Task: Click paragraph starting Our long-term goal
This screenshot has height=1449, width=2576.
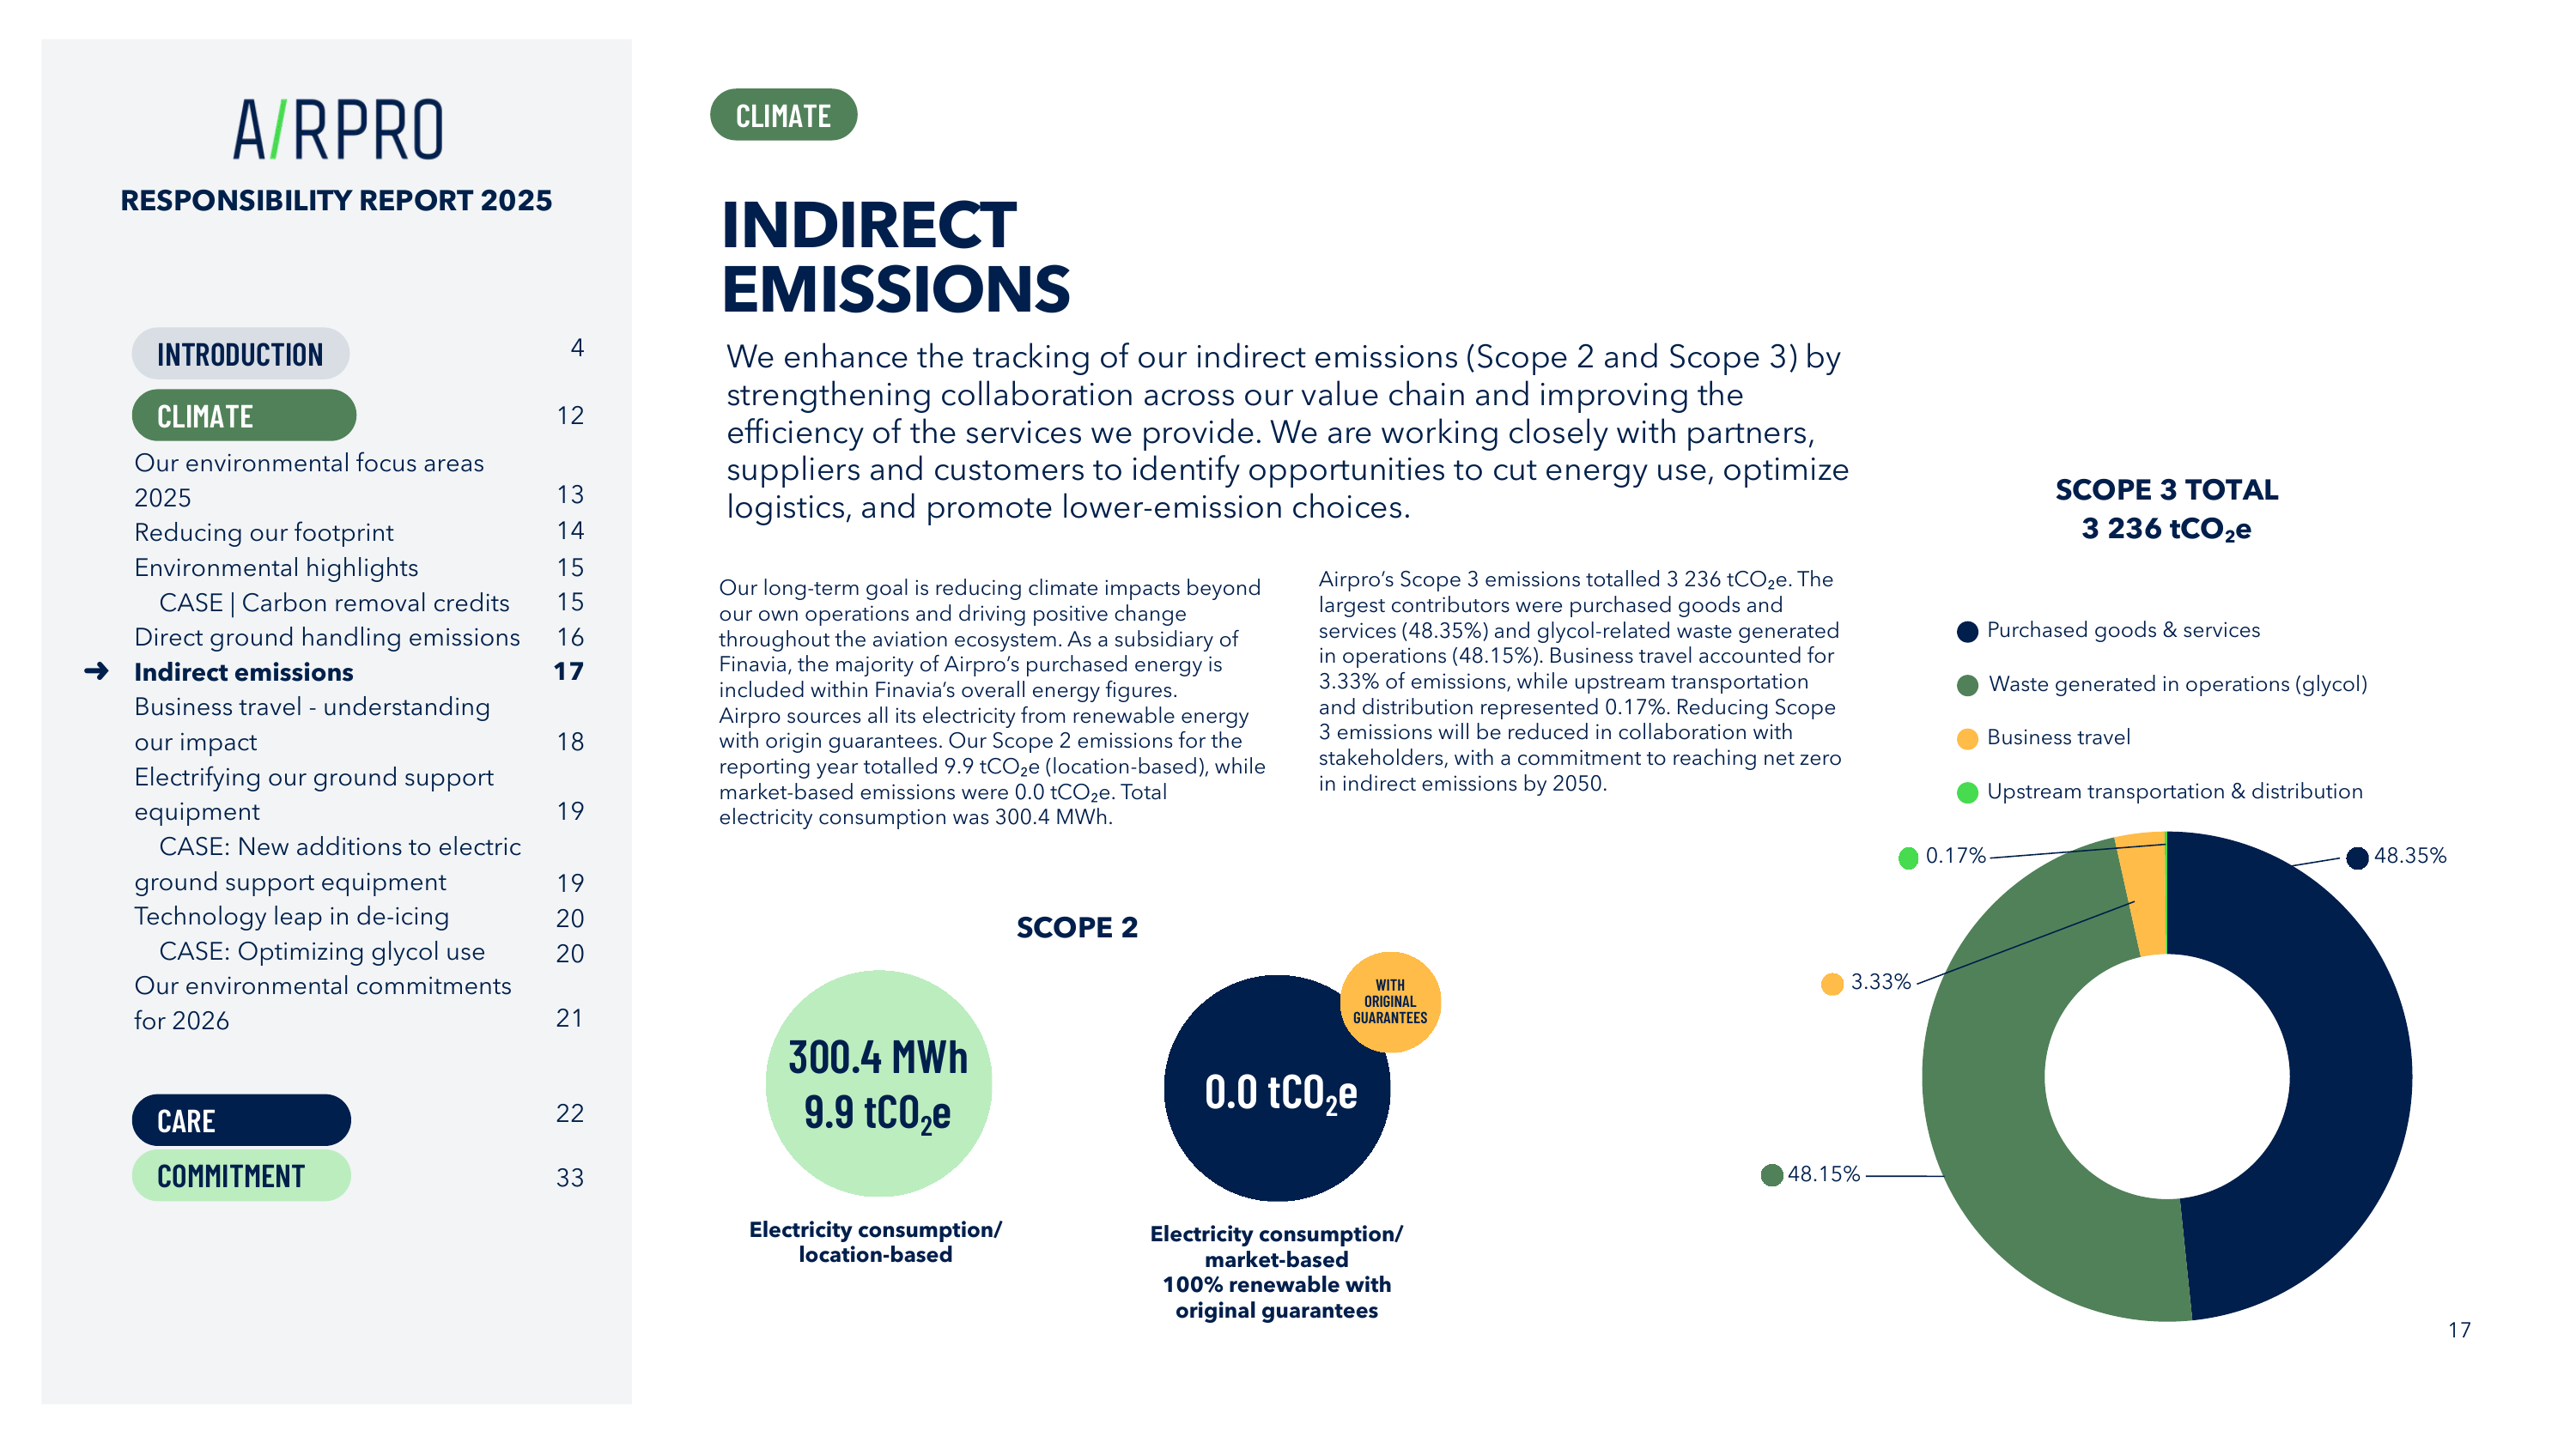Action: click(x=992, y=702)
